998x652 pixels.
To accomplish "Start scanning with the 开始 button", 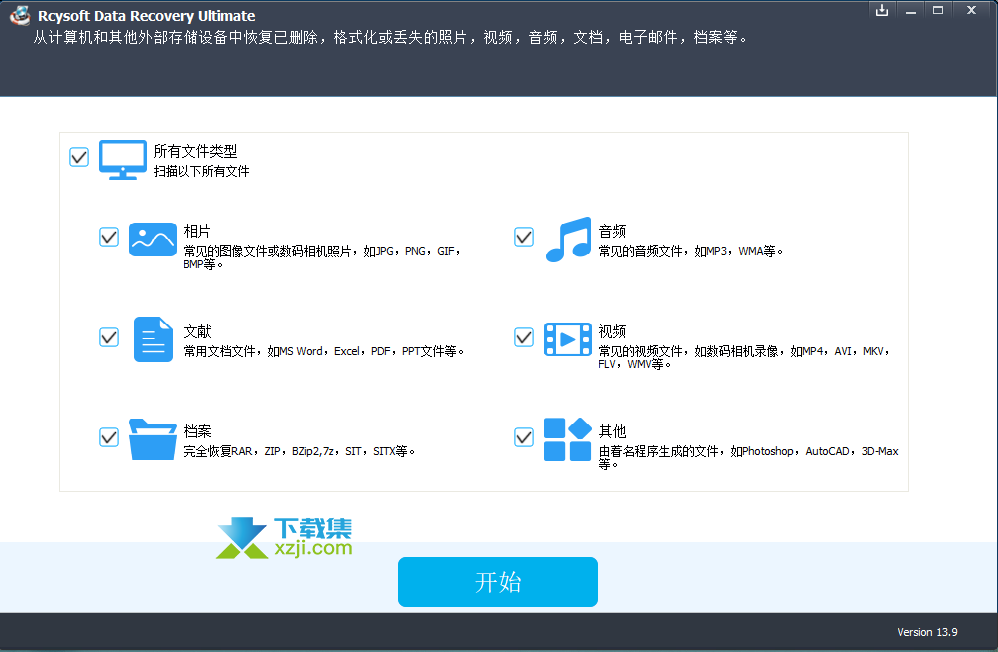I will click(x=498, y=582).
